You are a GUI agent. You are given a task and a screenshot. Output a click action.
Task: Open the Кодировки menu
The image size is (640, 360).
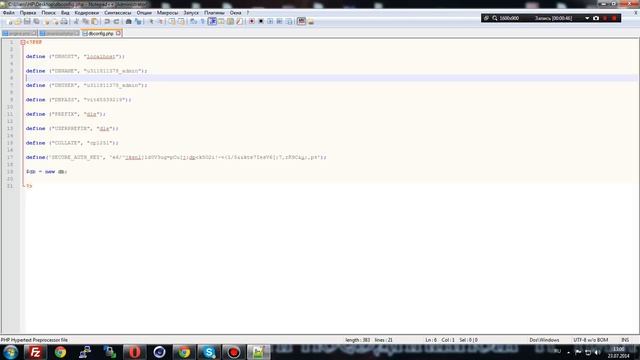[87, 13]
